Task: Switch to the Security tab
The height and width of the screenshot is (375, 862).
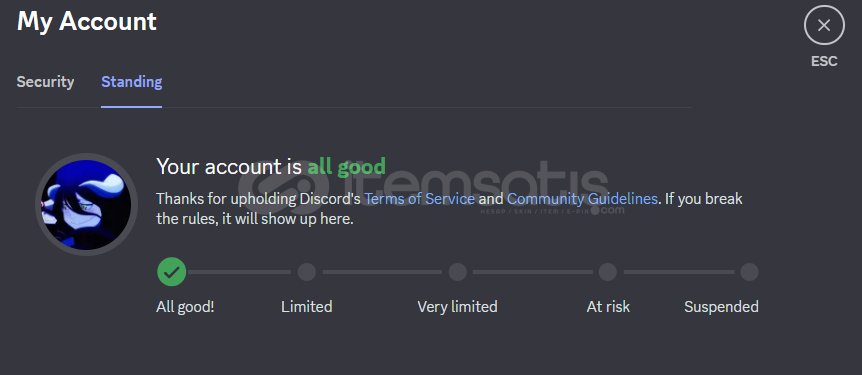Action: click(x=45, y=82)
